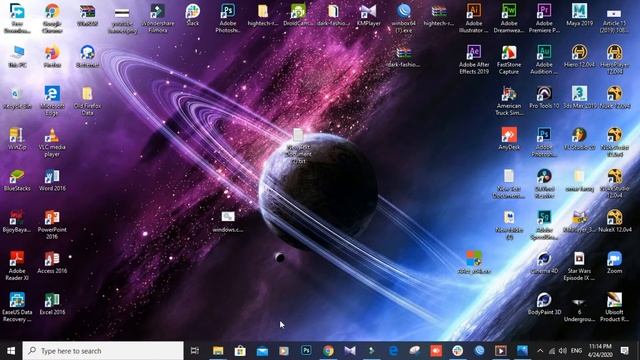Launch Excel 2016 from desktop

pyautogui.click(x=52, y=303)
